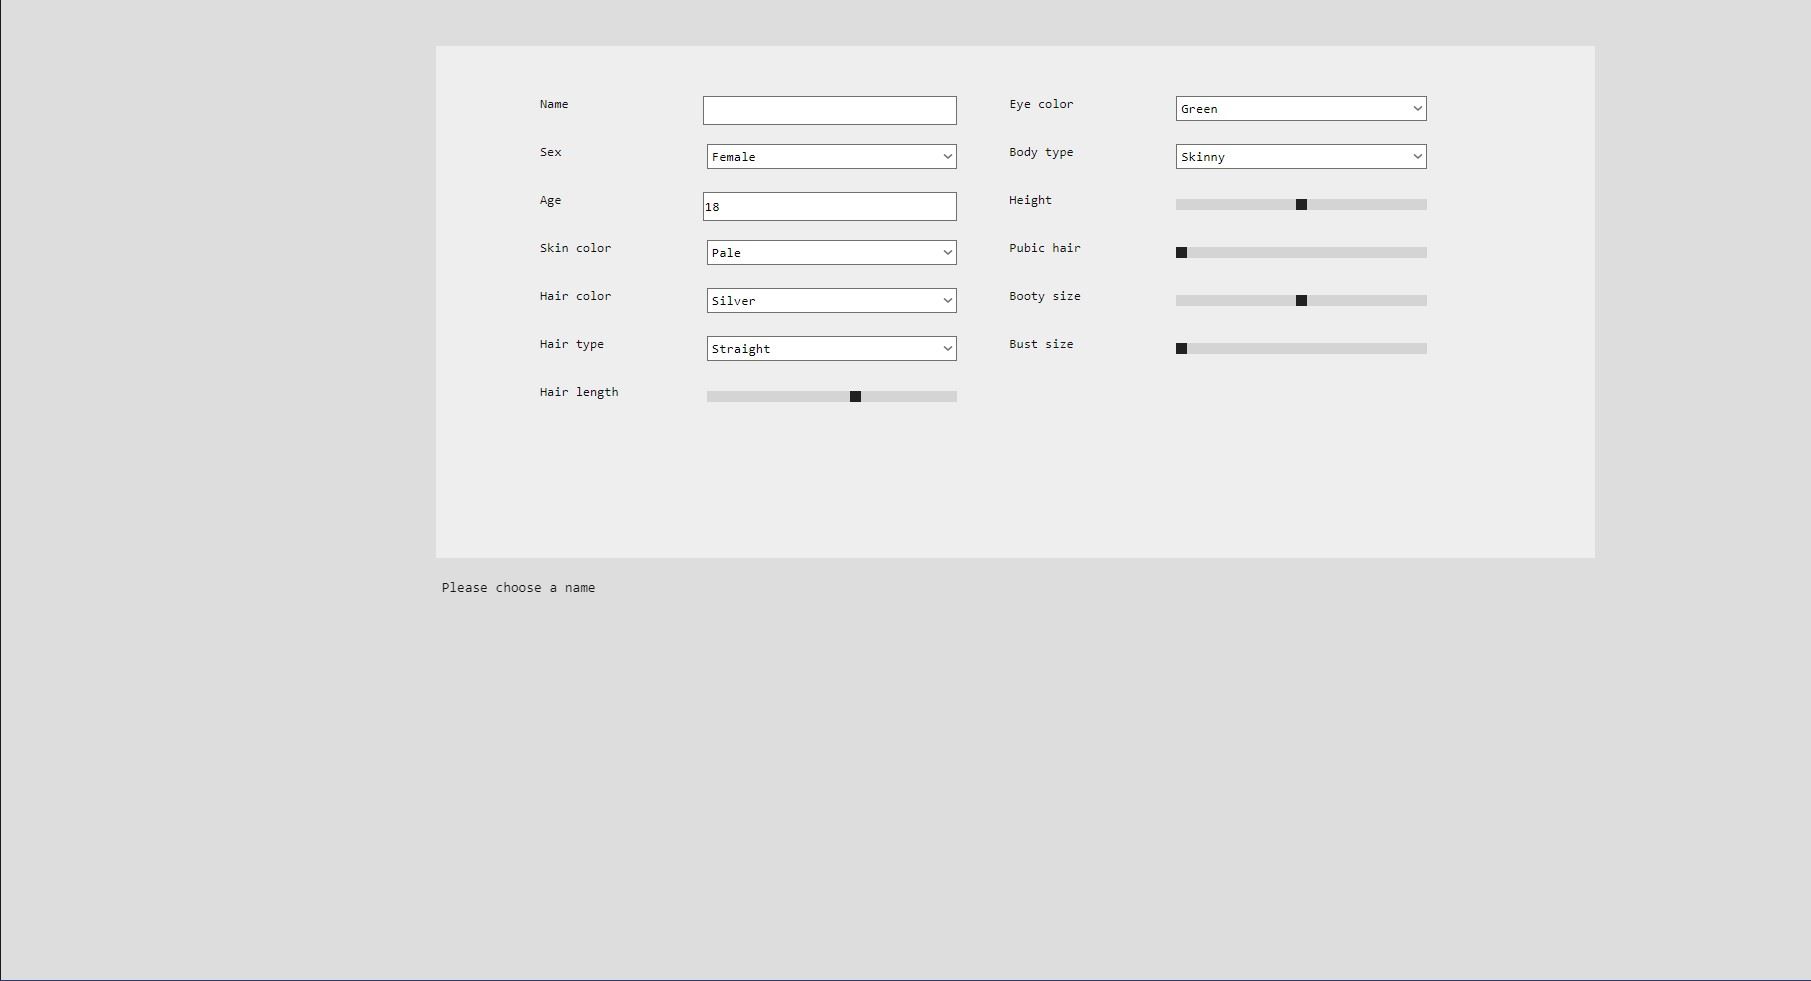Click the Please choose a name text

[x=518, y=587]
